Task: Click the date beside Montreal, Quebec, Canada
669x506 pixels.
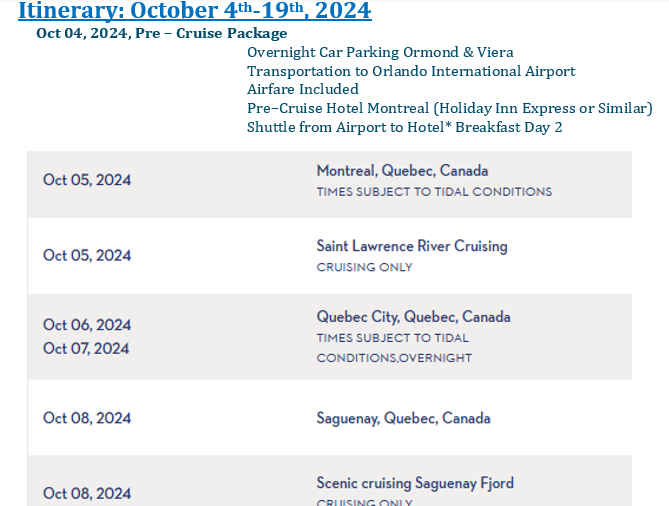Action: click(x=87, y=180)
